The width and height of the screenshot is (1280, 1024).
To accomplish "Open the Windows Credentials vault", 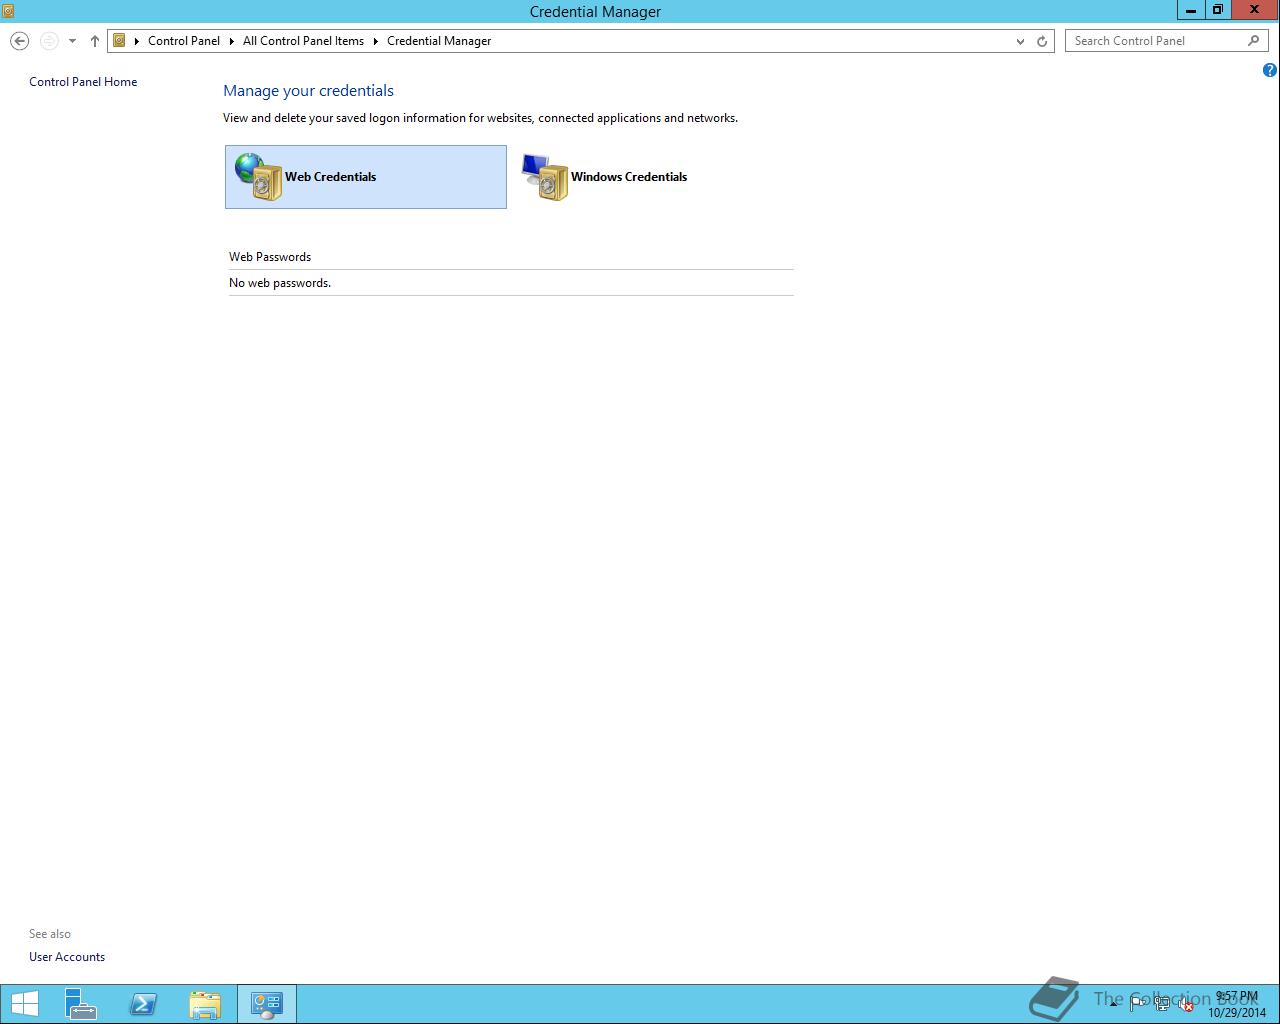I will point(605,177).
